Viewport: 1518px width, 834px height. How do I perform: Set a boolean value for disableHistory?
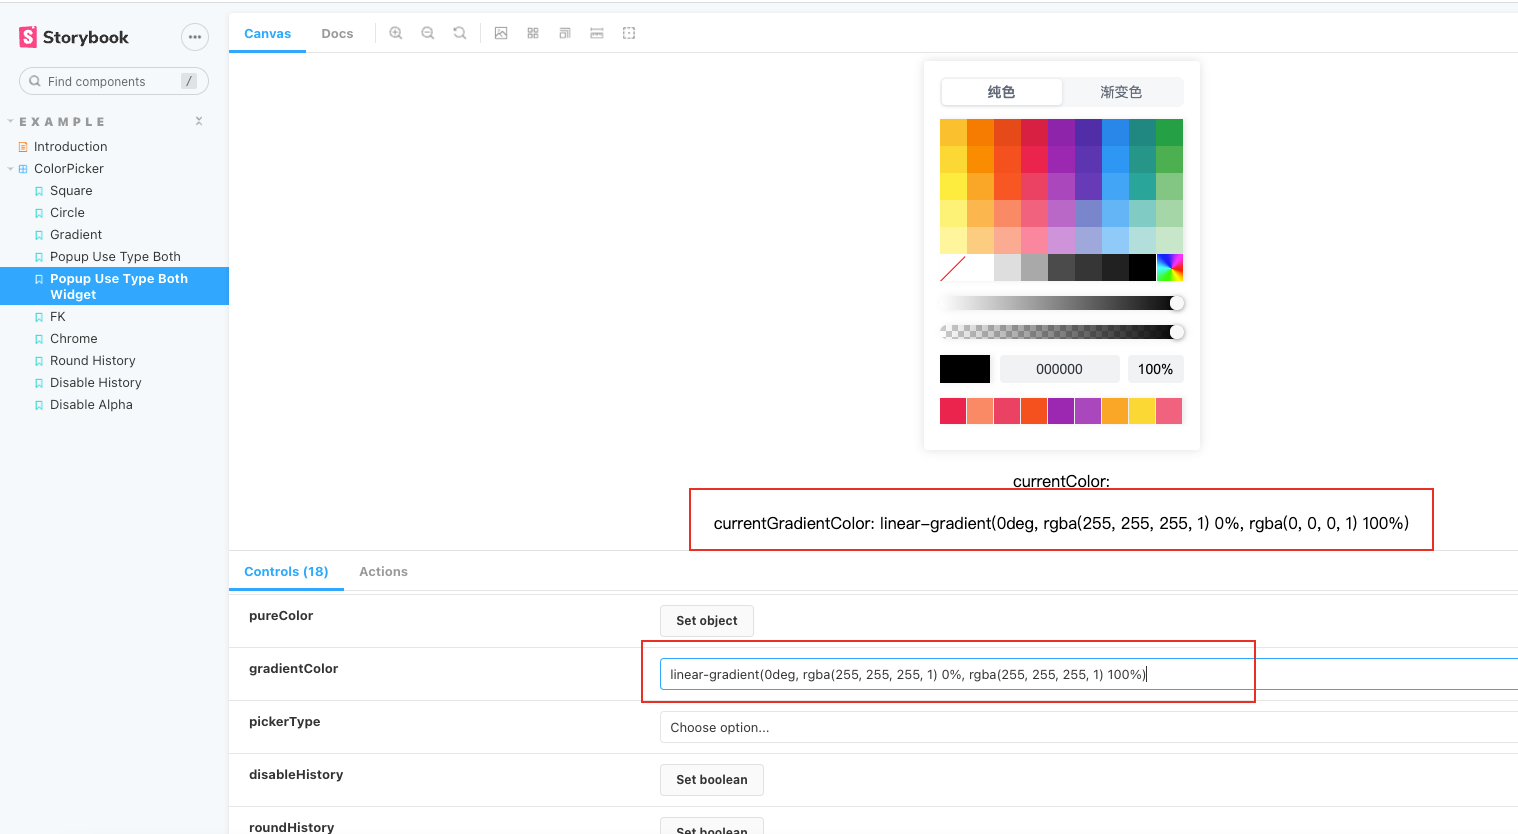(x=711, y=779)
